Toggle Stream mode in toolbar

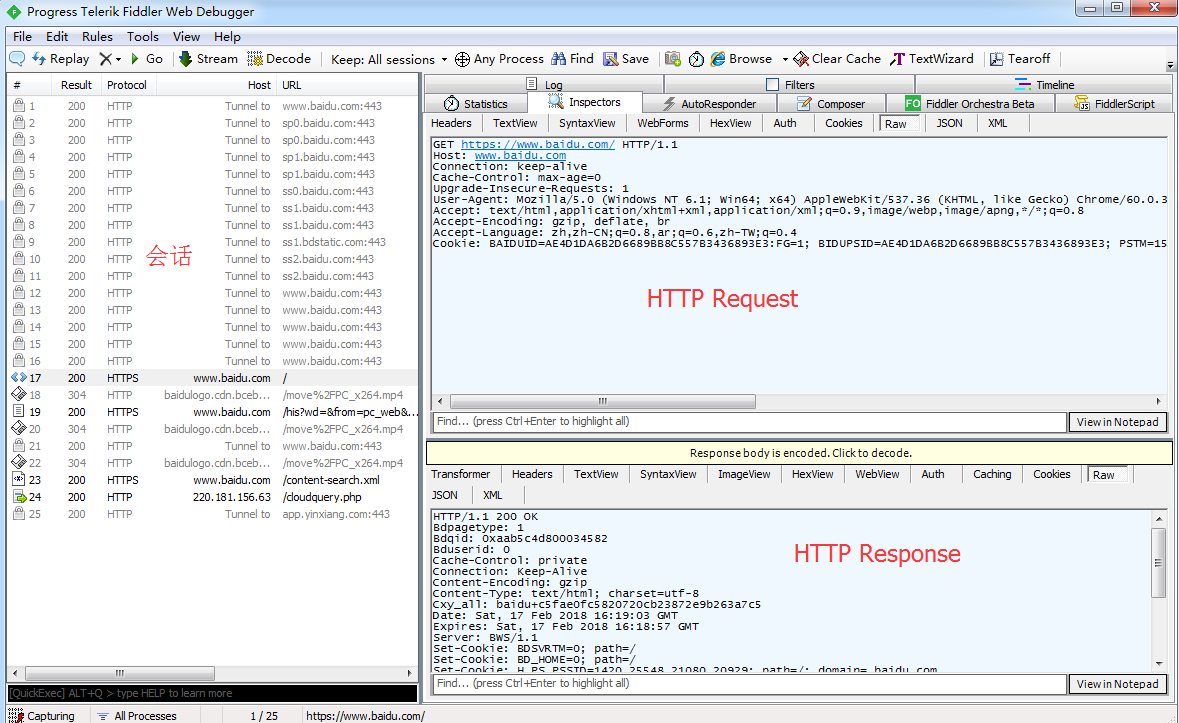click(x=208, y=59)
